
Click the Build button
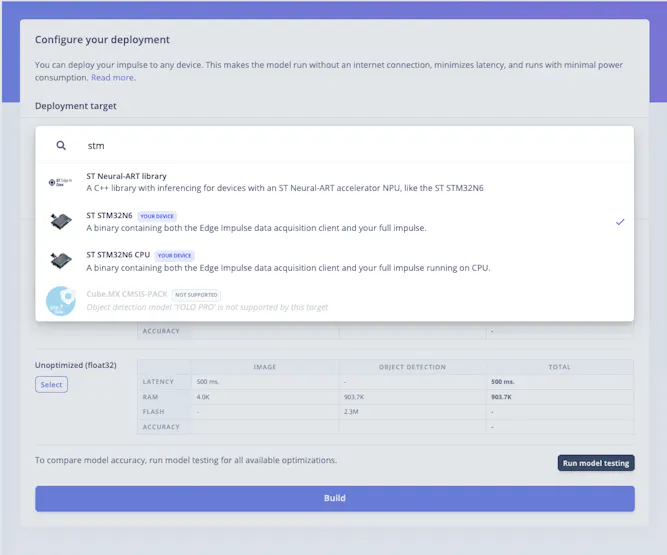335,498
